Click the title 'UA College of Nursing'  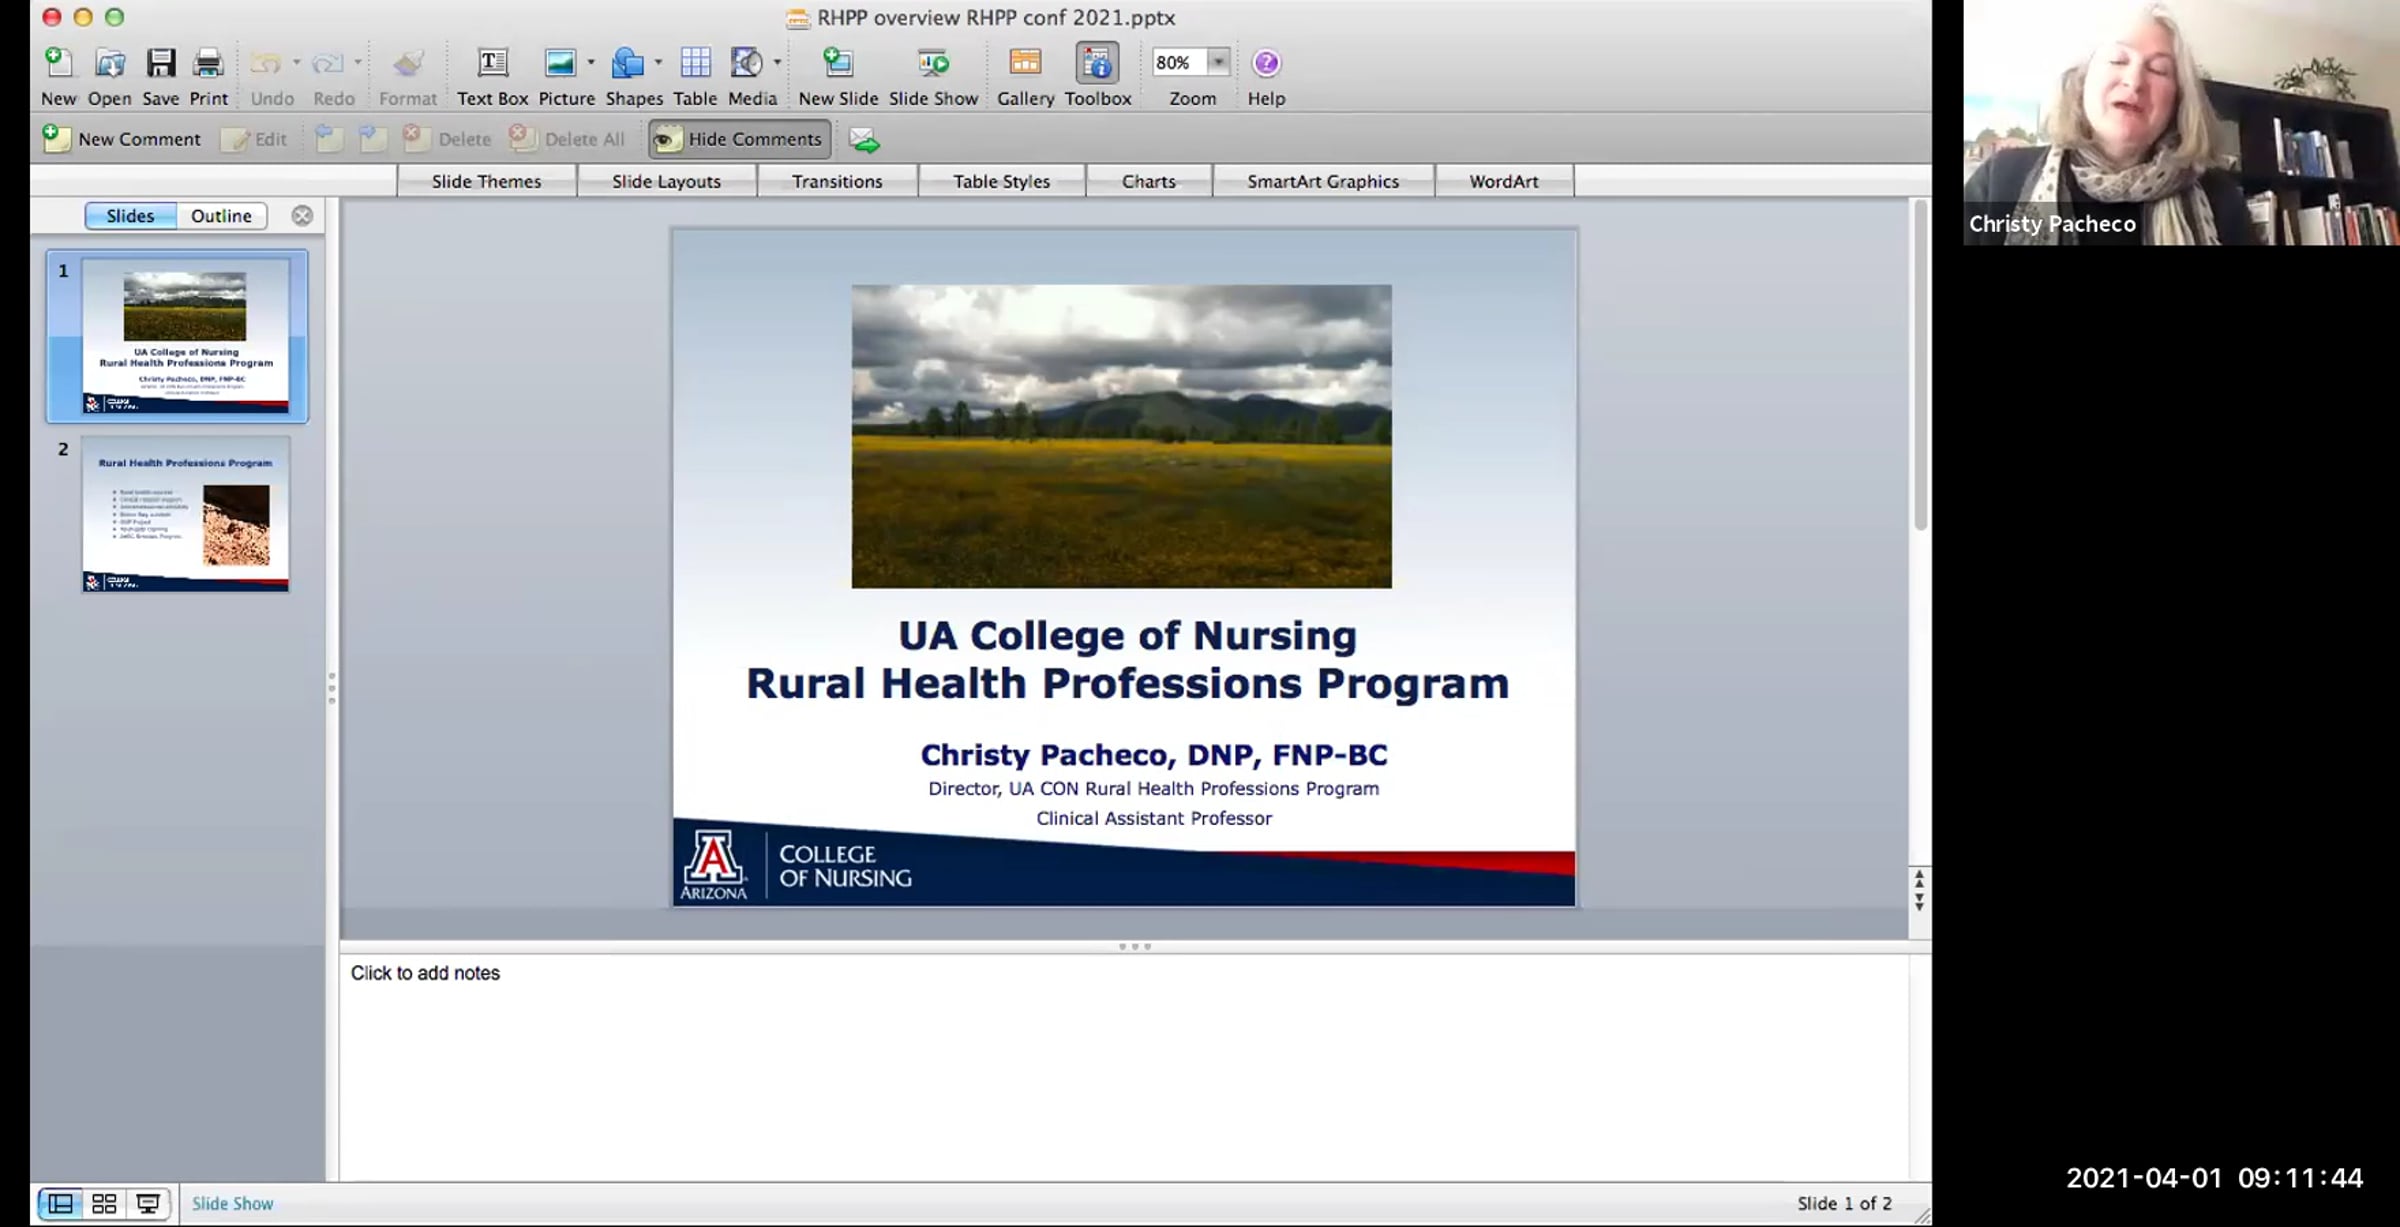(1127, 636)
